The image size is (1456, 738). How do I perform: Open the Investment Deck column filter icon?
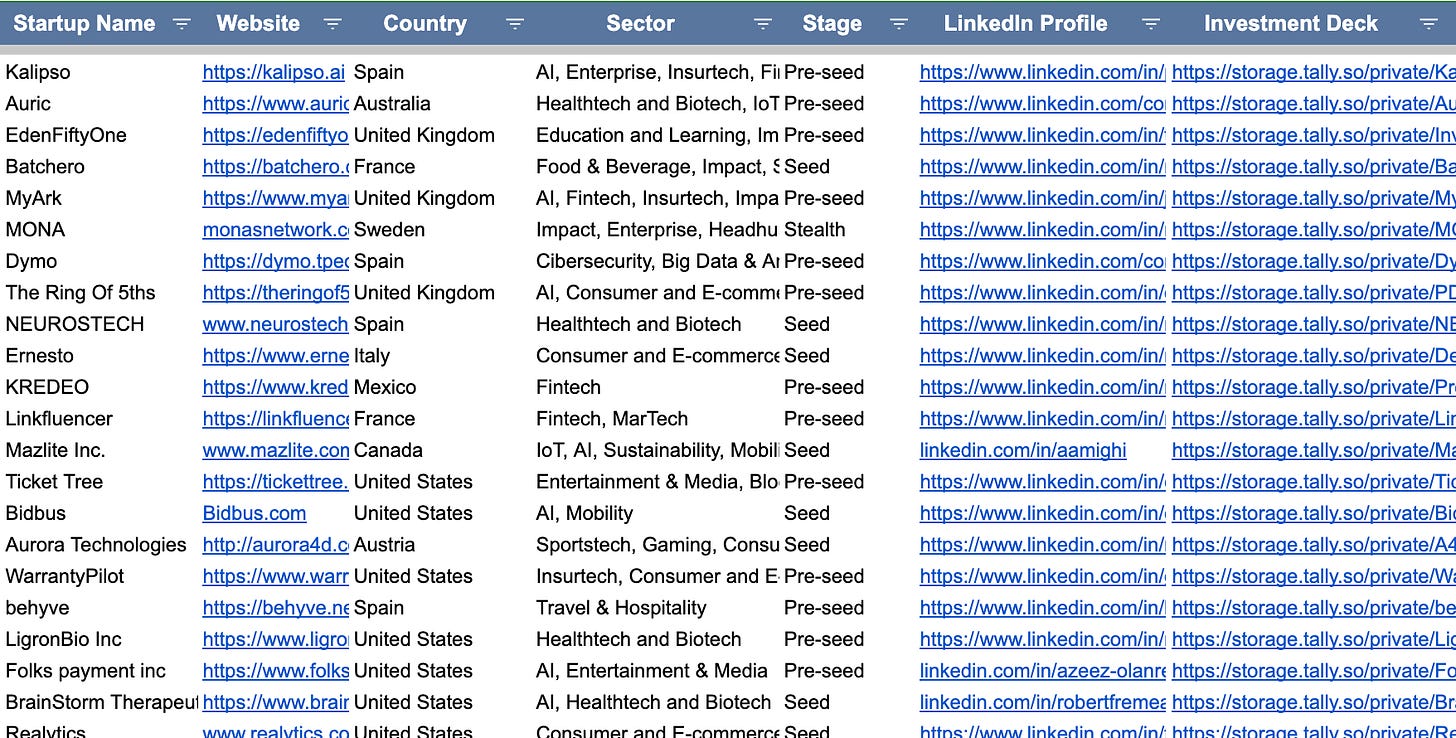pyautogui.click(x=1429, y=24)
